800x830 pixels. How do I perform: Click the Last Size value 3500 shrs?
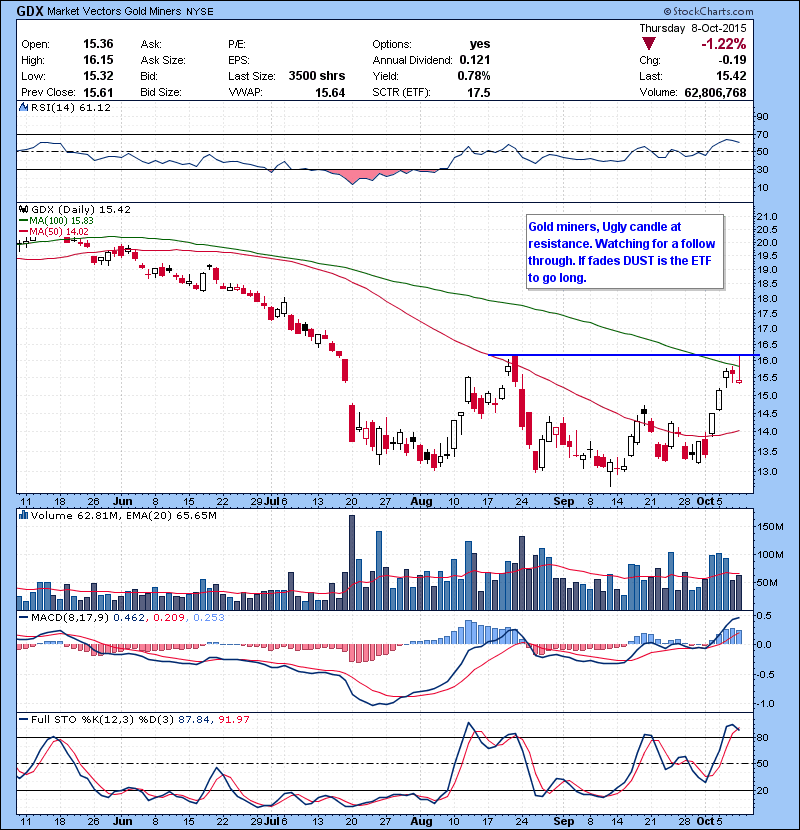click(317, 76)
